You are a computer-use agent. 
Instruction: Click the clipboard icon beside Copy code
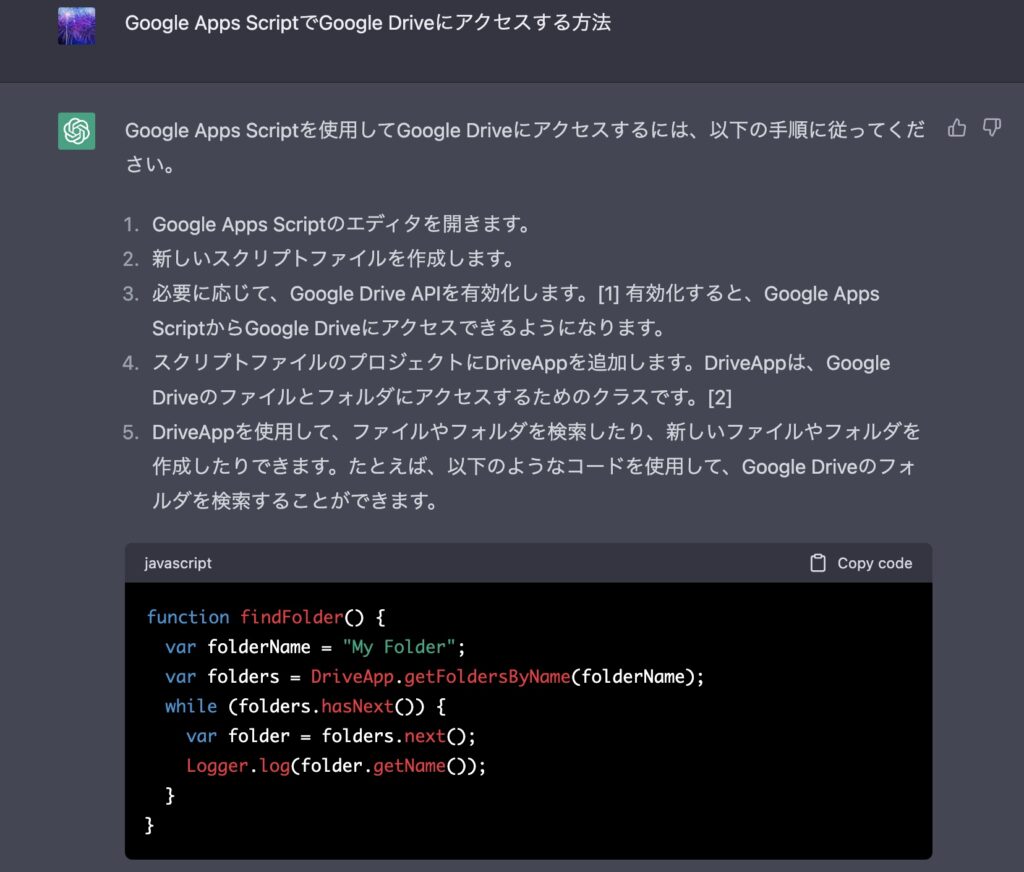818,563
